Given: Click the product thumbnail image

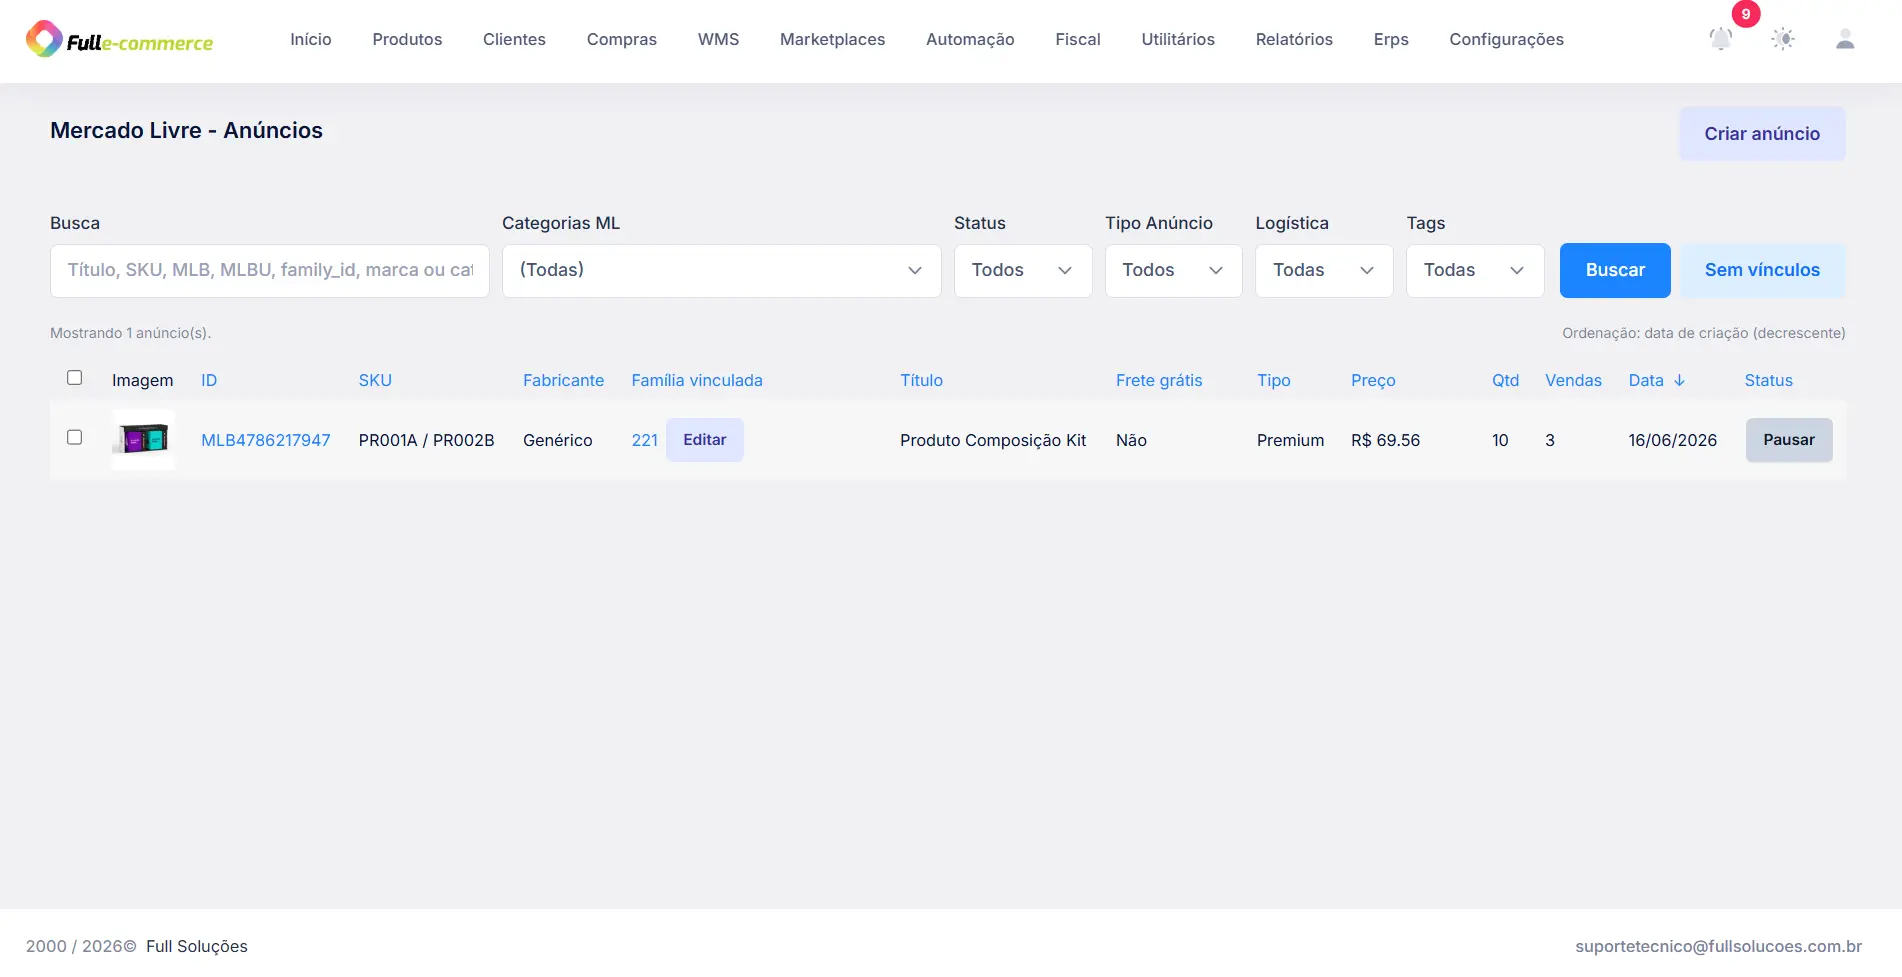Looking at the screenshot, I should click(x=143, y=439).
